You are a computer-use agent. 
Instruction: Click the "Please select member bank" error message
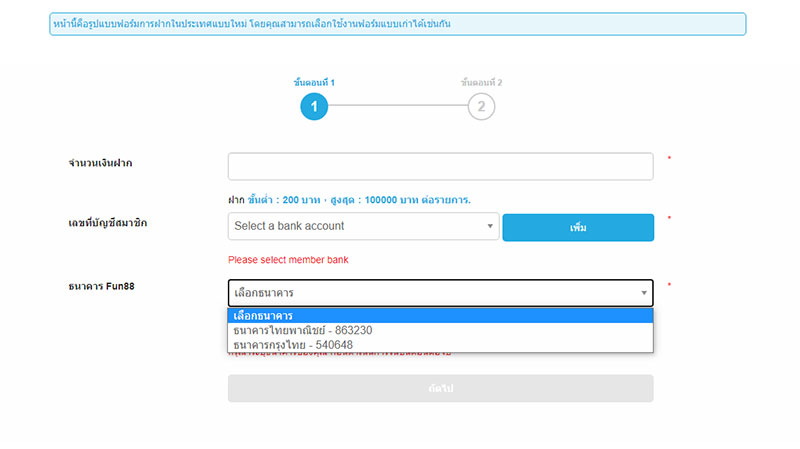tap(288, 260)
